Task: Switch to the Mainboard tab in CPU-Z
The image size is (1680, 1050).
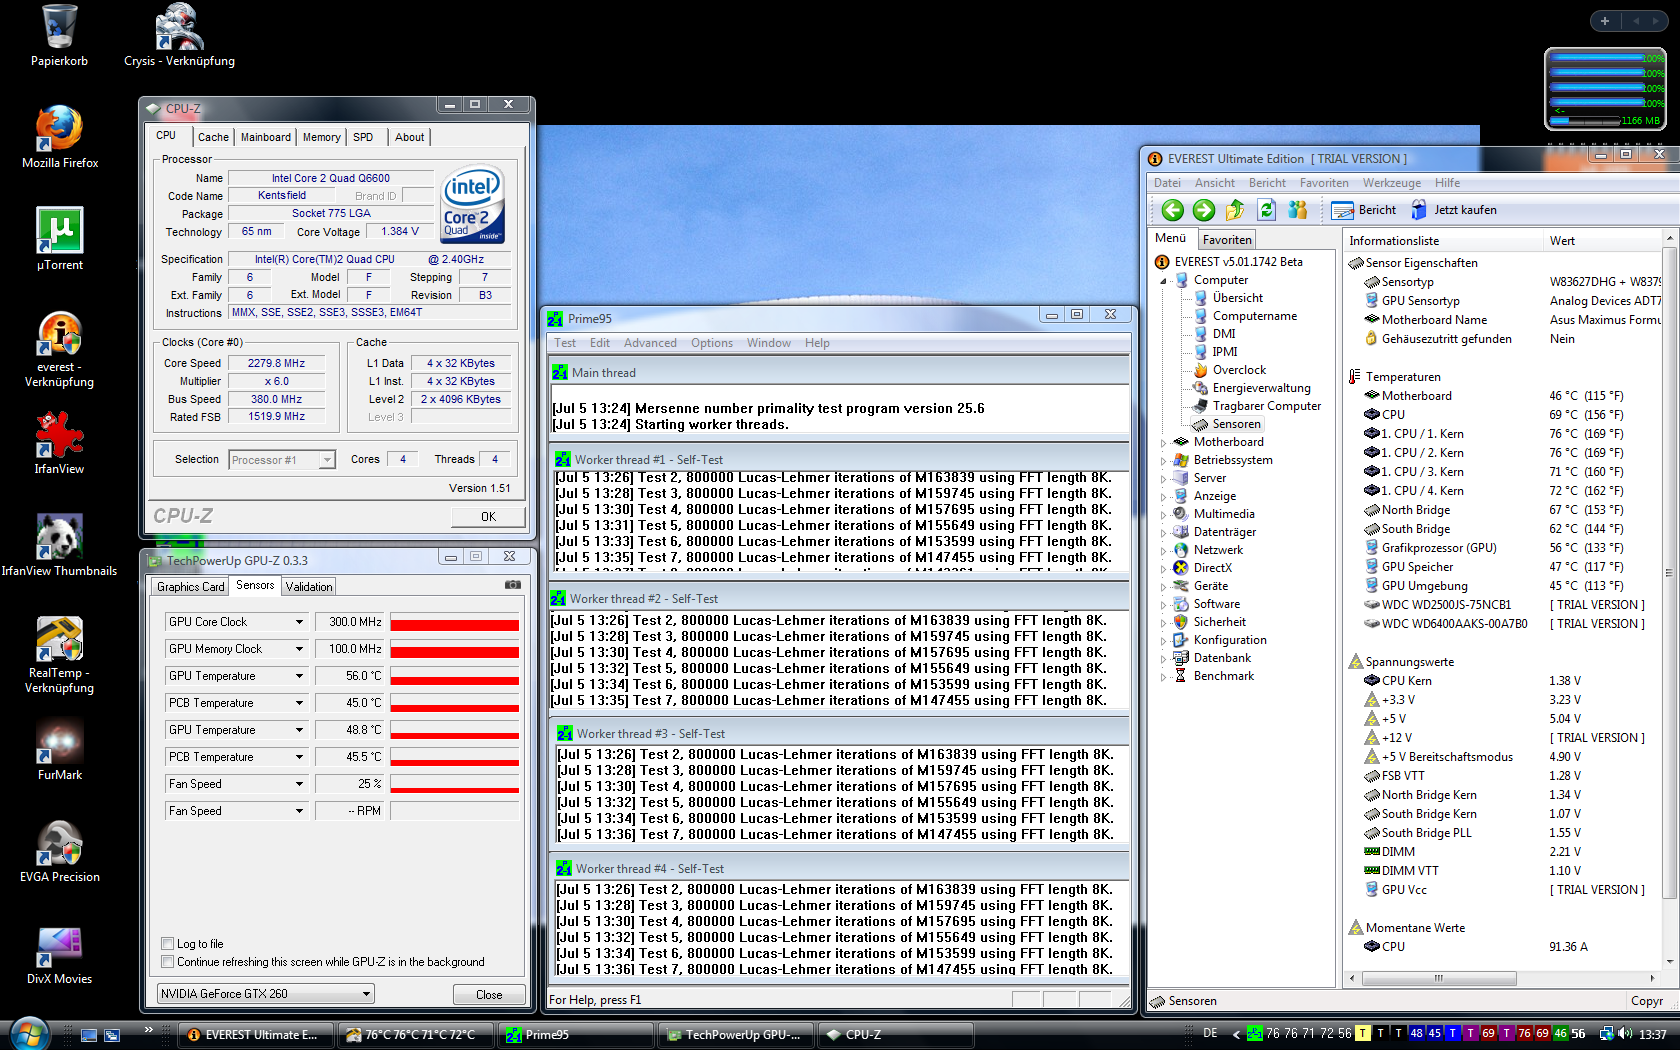Action: point(265,137)
